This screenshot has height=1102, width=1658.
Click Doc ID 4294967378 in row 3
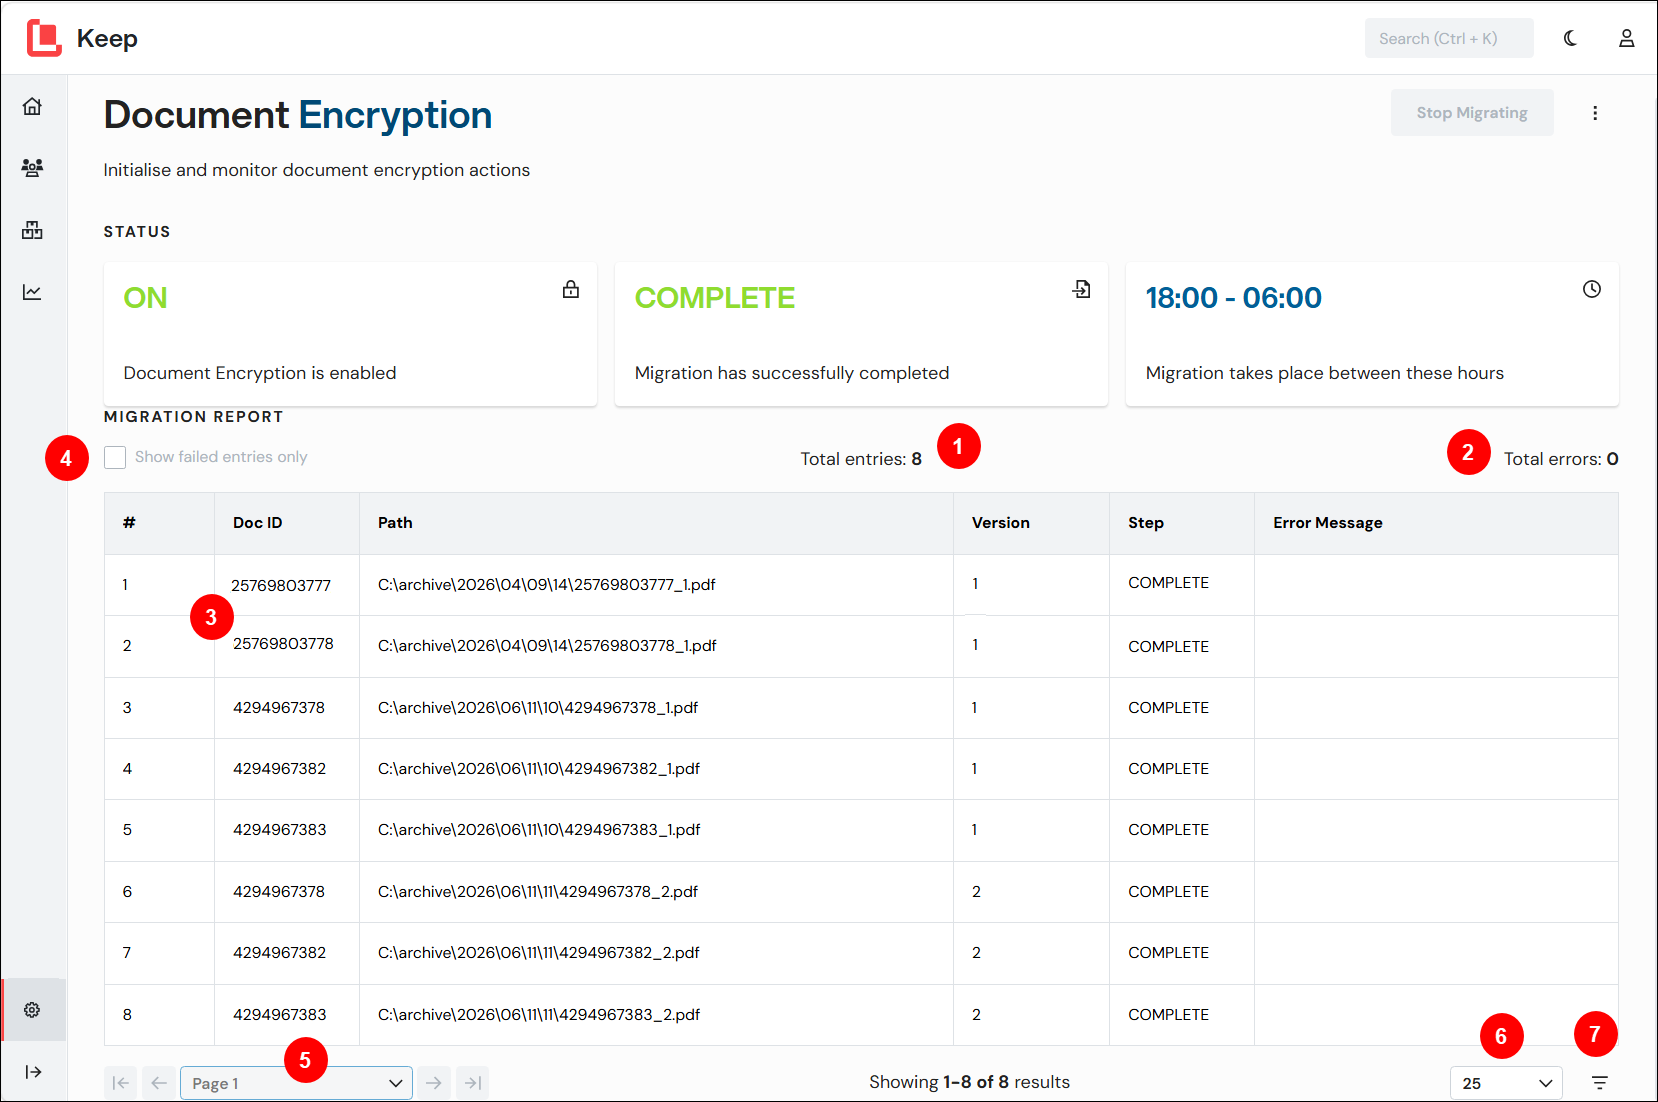279,708
